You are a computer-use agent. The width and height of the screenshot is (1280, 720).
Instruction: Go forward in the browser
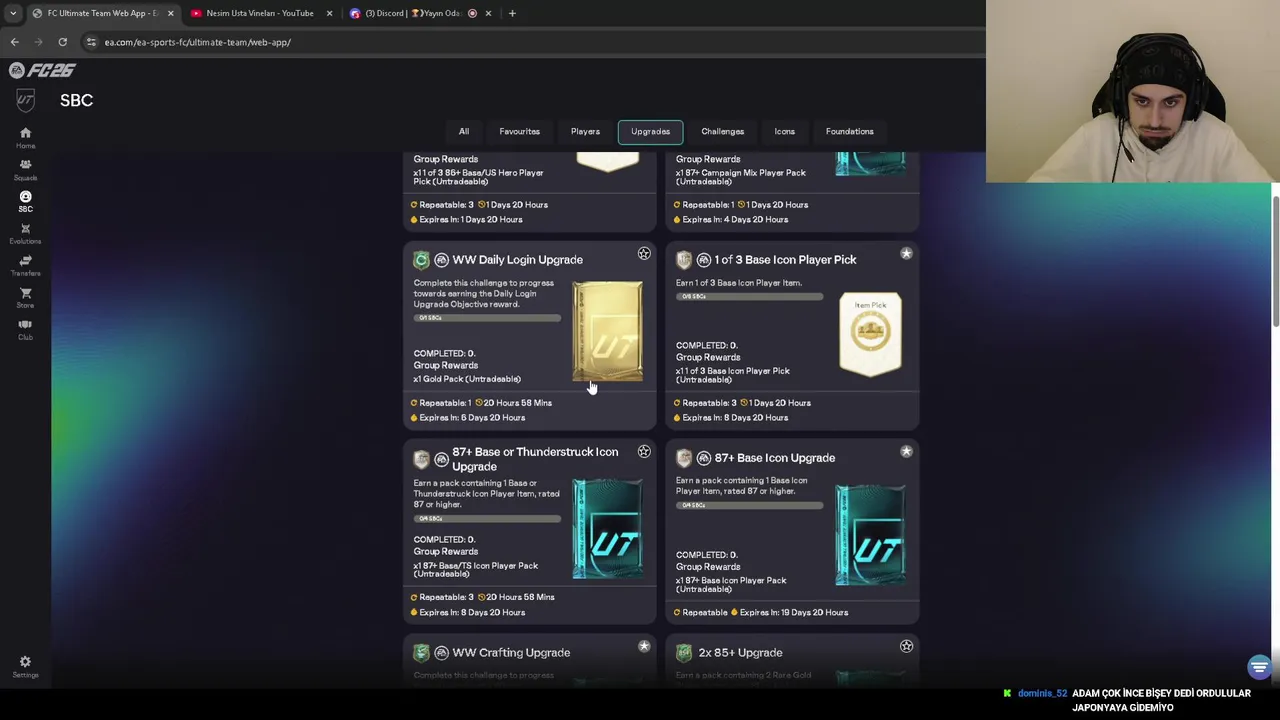click(38, 42)
